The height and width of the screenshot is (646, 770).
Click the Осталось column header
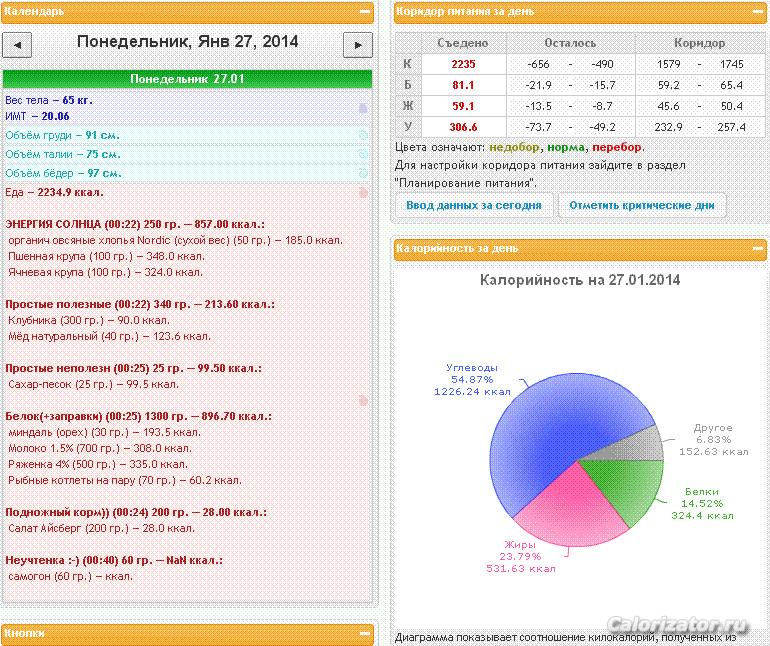click(x=570, y=43)
